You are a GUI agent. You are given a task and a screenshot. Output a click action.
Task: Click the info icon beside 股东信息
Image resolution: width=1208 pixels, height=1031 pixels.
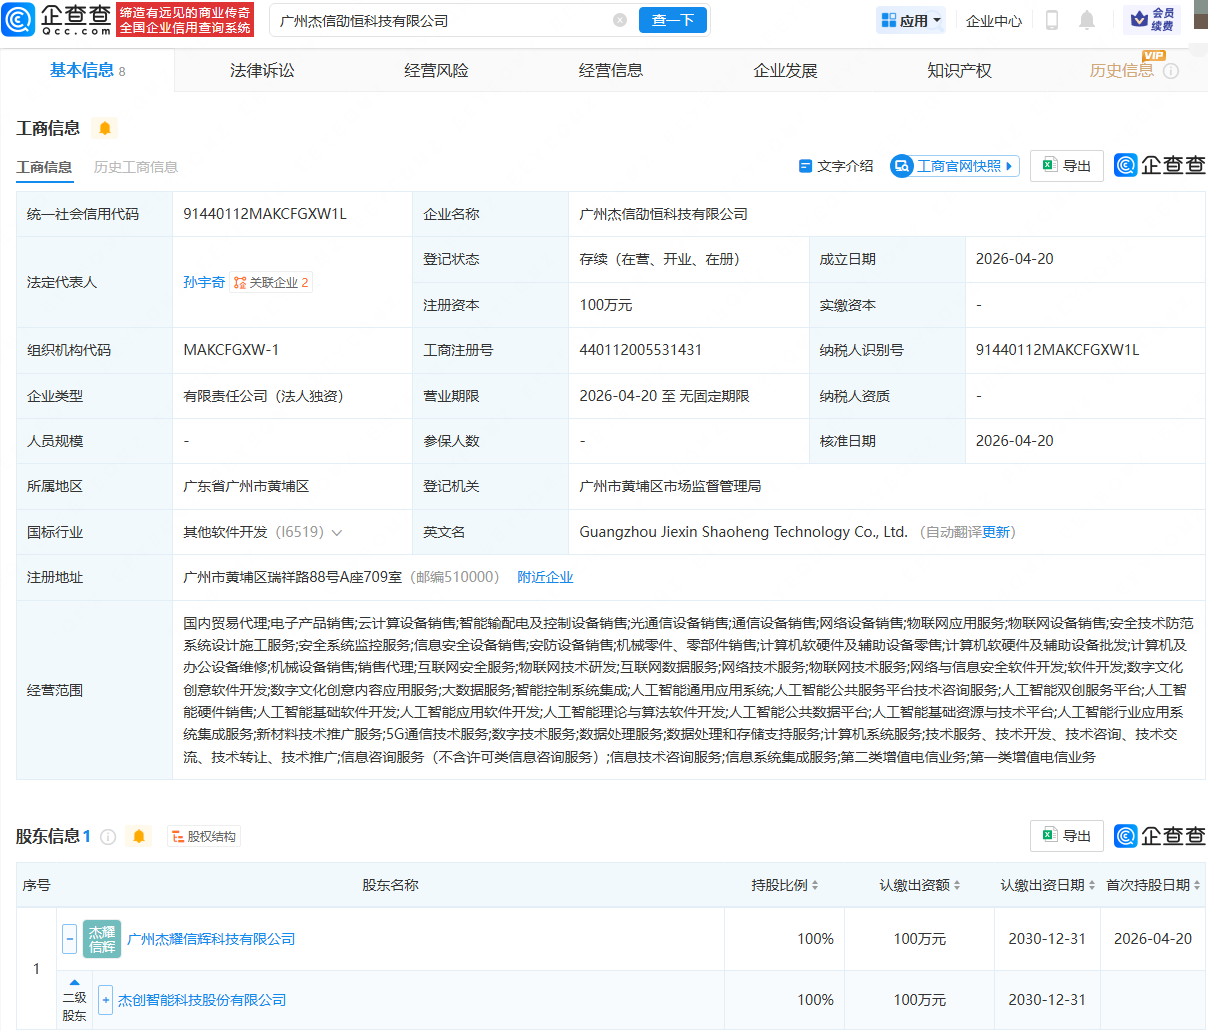(x=108, y=836)
